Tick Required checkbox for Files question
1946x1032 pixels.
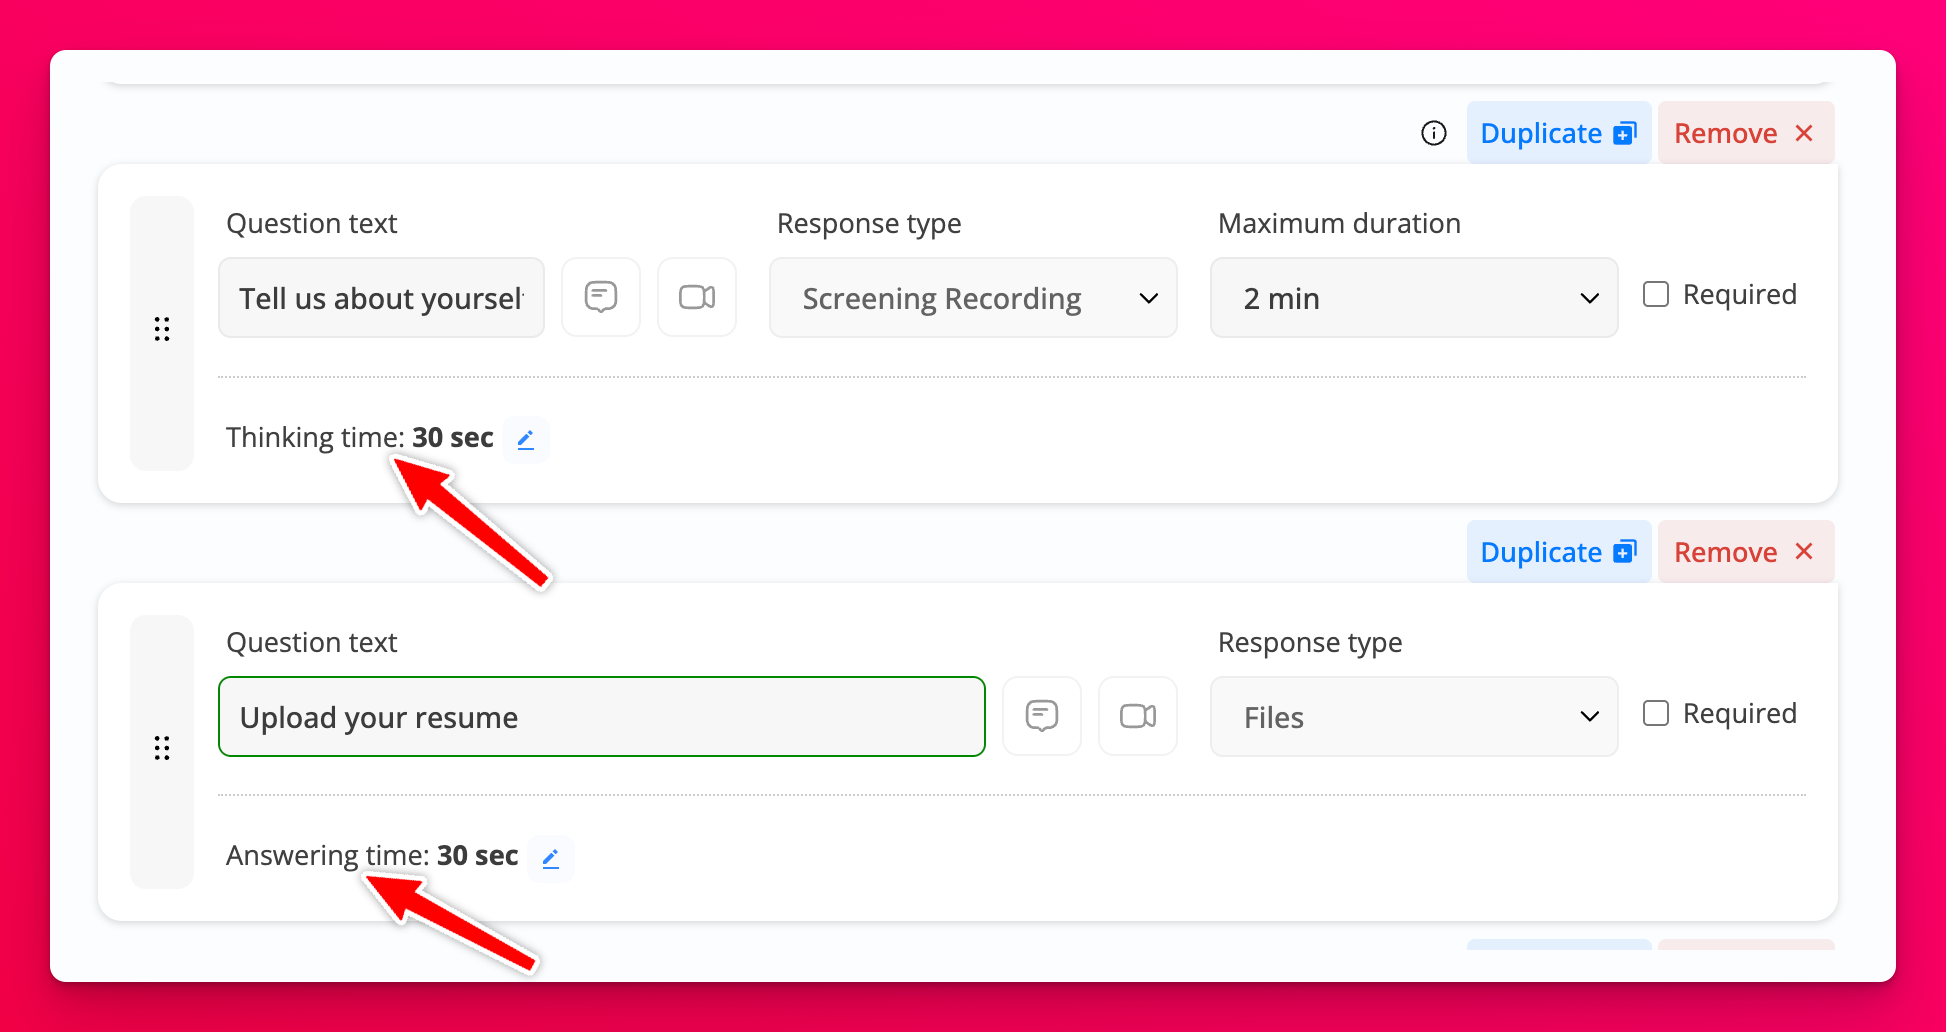(x=1656, y=713)
